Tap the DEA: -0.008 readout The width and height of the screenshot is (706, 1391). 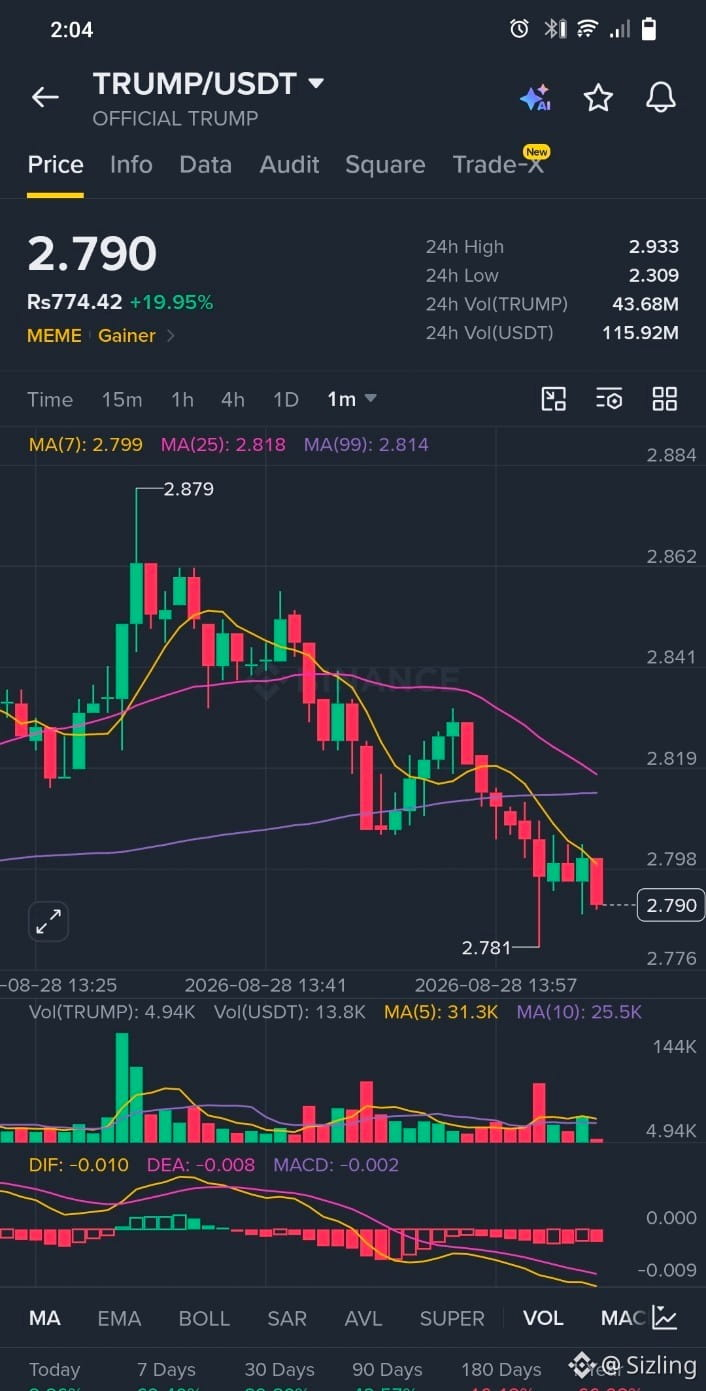coord(201,1165)
